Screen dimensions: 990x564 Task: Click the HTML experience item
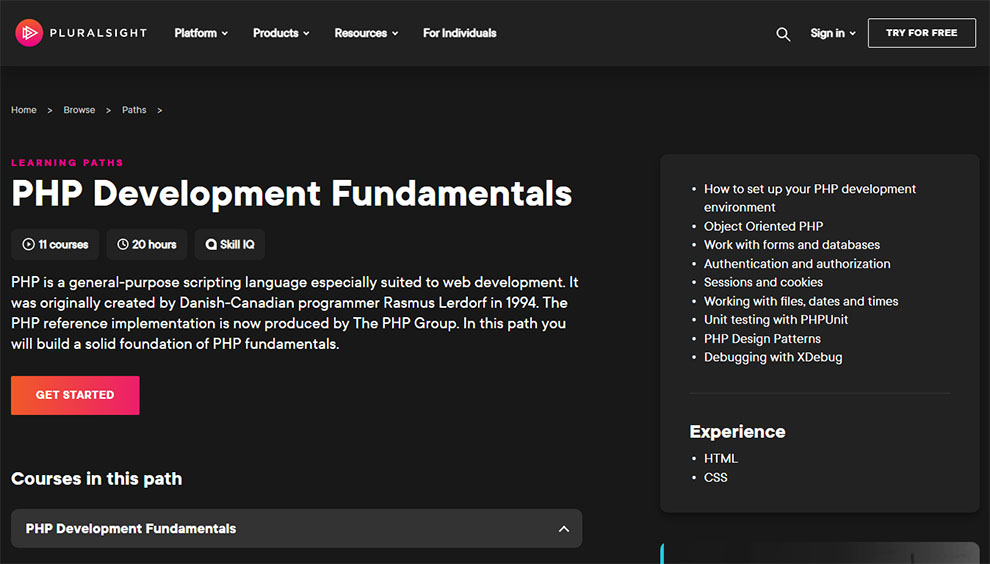pos(720,459)
